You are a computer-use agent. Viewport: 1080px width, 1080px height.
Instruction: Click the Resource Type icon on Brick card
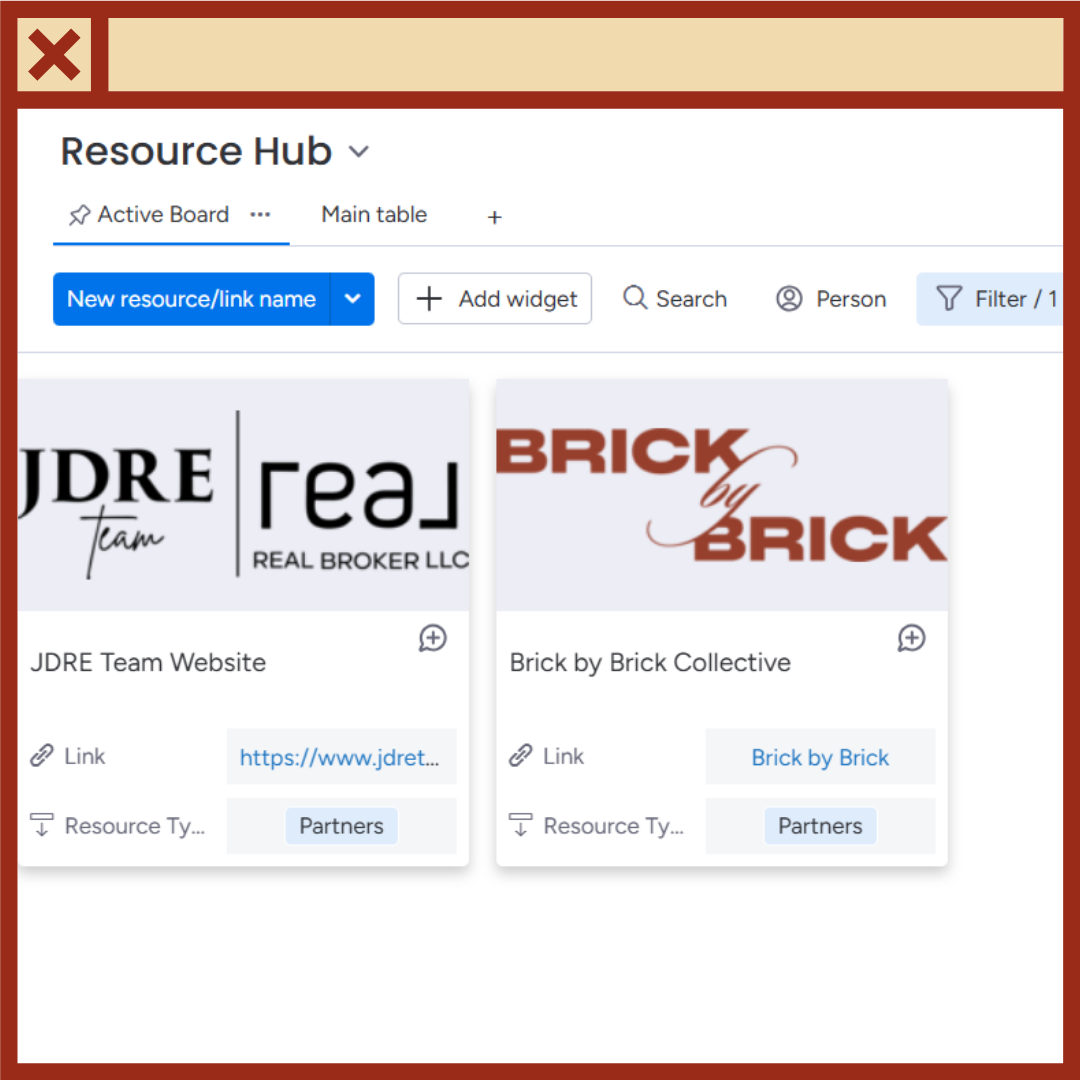(520, 825)
